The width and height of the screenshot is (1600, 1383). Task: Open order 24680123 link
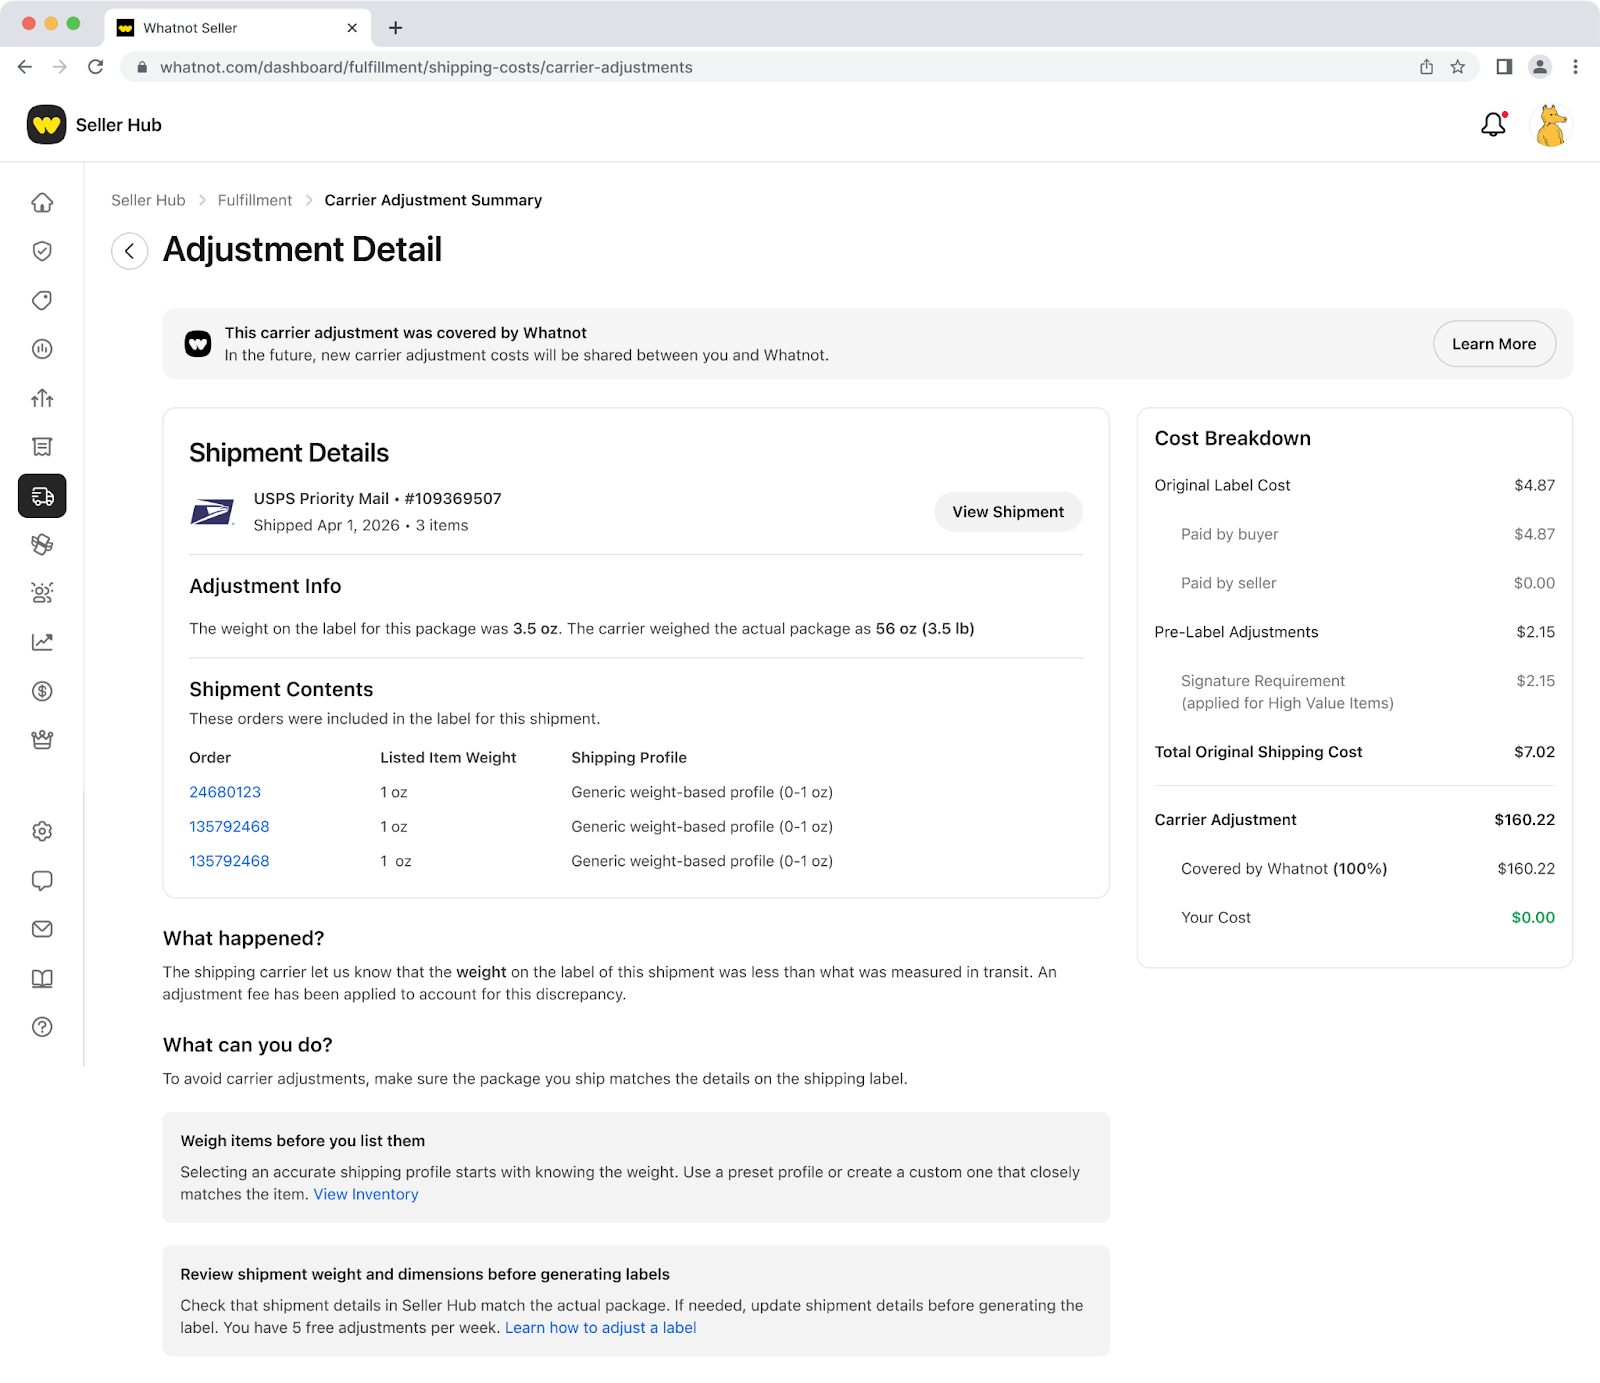[x=225, y=792]
